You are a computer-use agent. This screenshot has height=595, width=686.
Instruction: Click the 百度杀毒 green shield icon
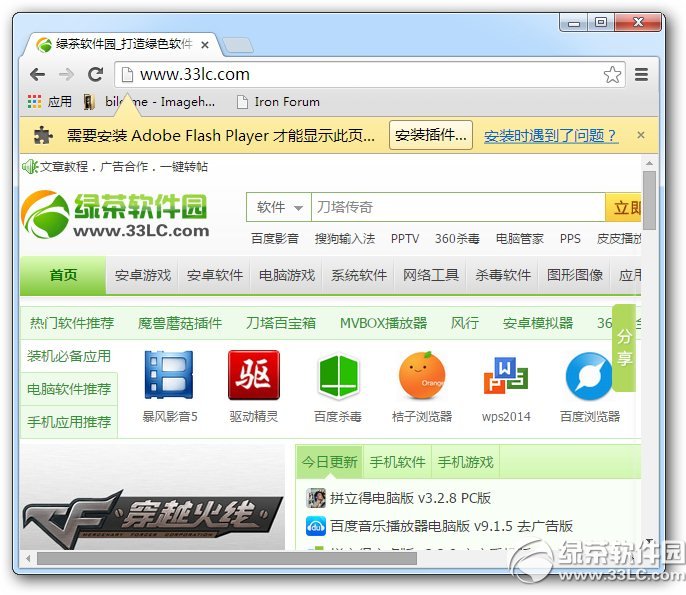pyautogui.click(x=338, y=375)
